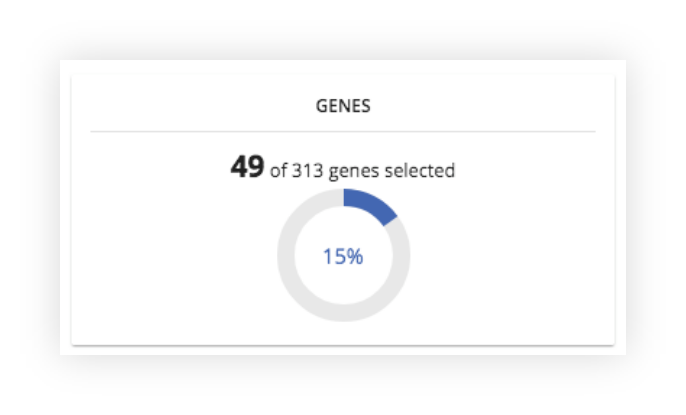Click the card's bottom shadow edge

click(343, 345)
